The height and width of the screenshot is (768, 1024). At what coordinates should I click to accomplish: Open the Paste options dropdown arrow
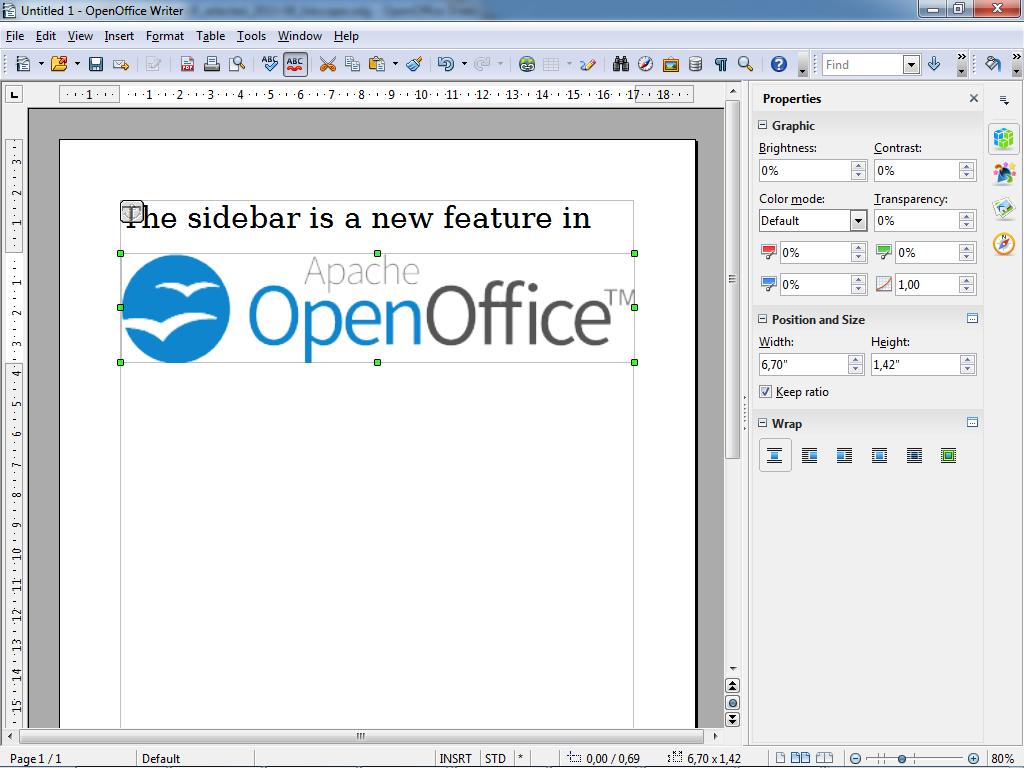pos(394,64)
